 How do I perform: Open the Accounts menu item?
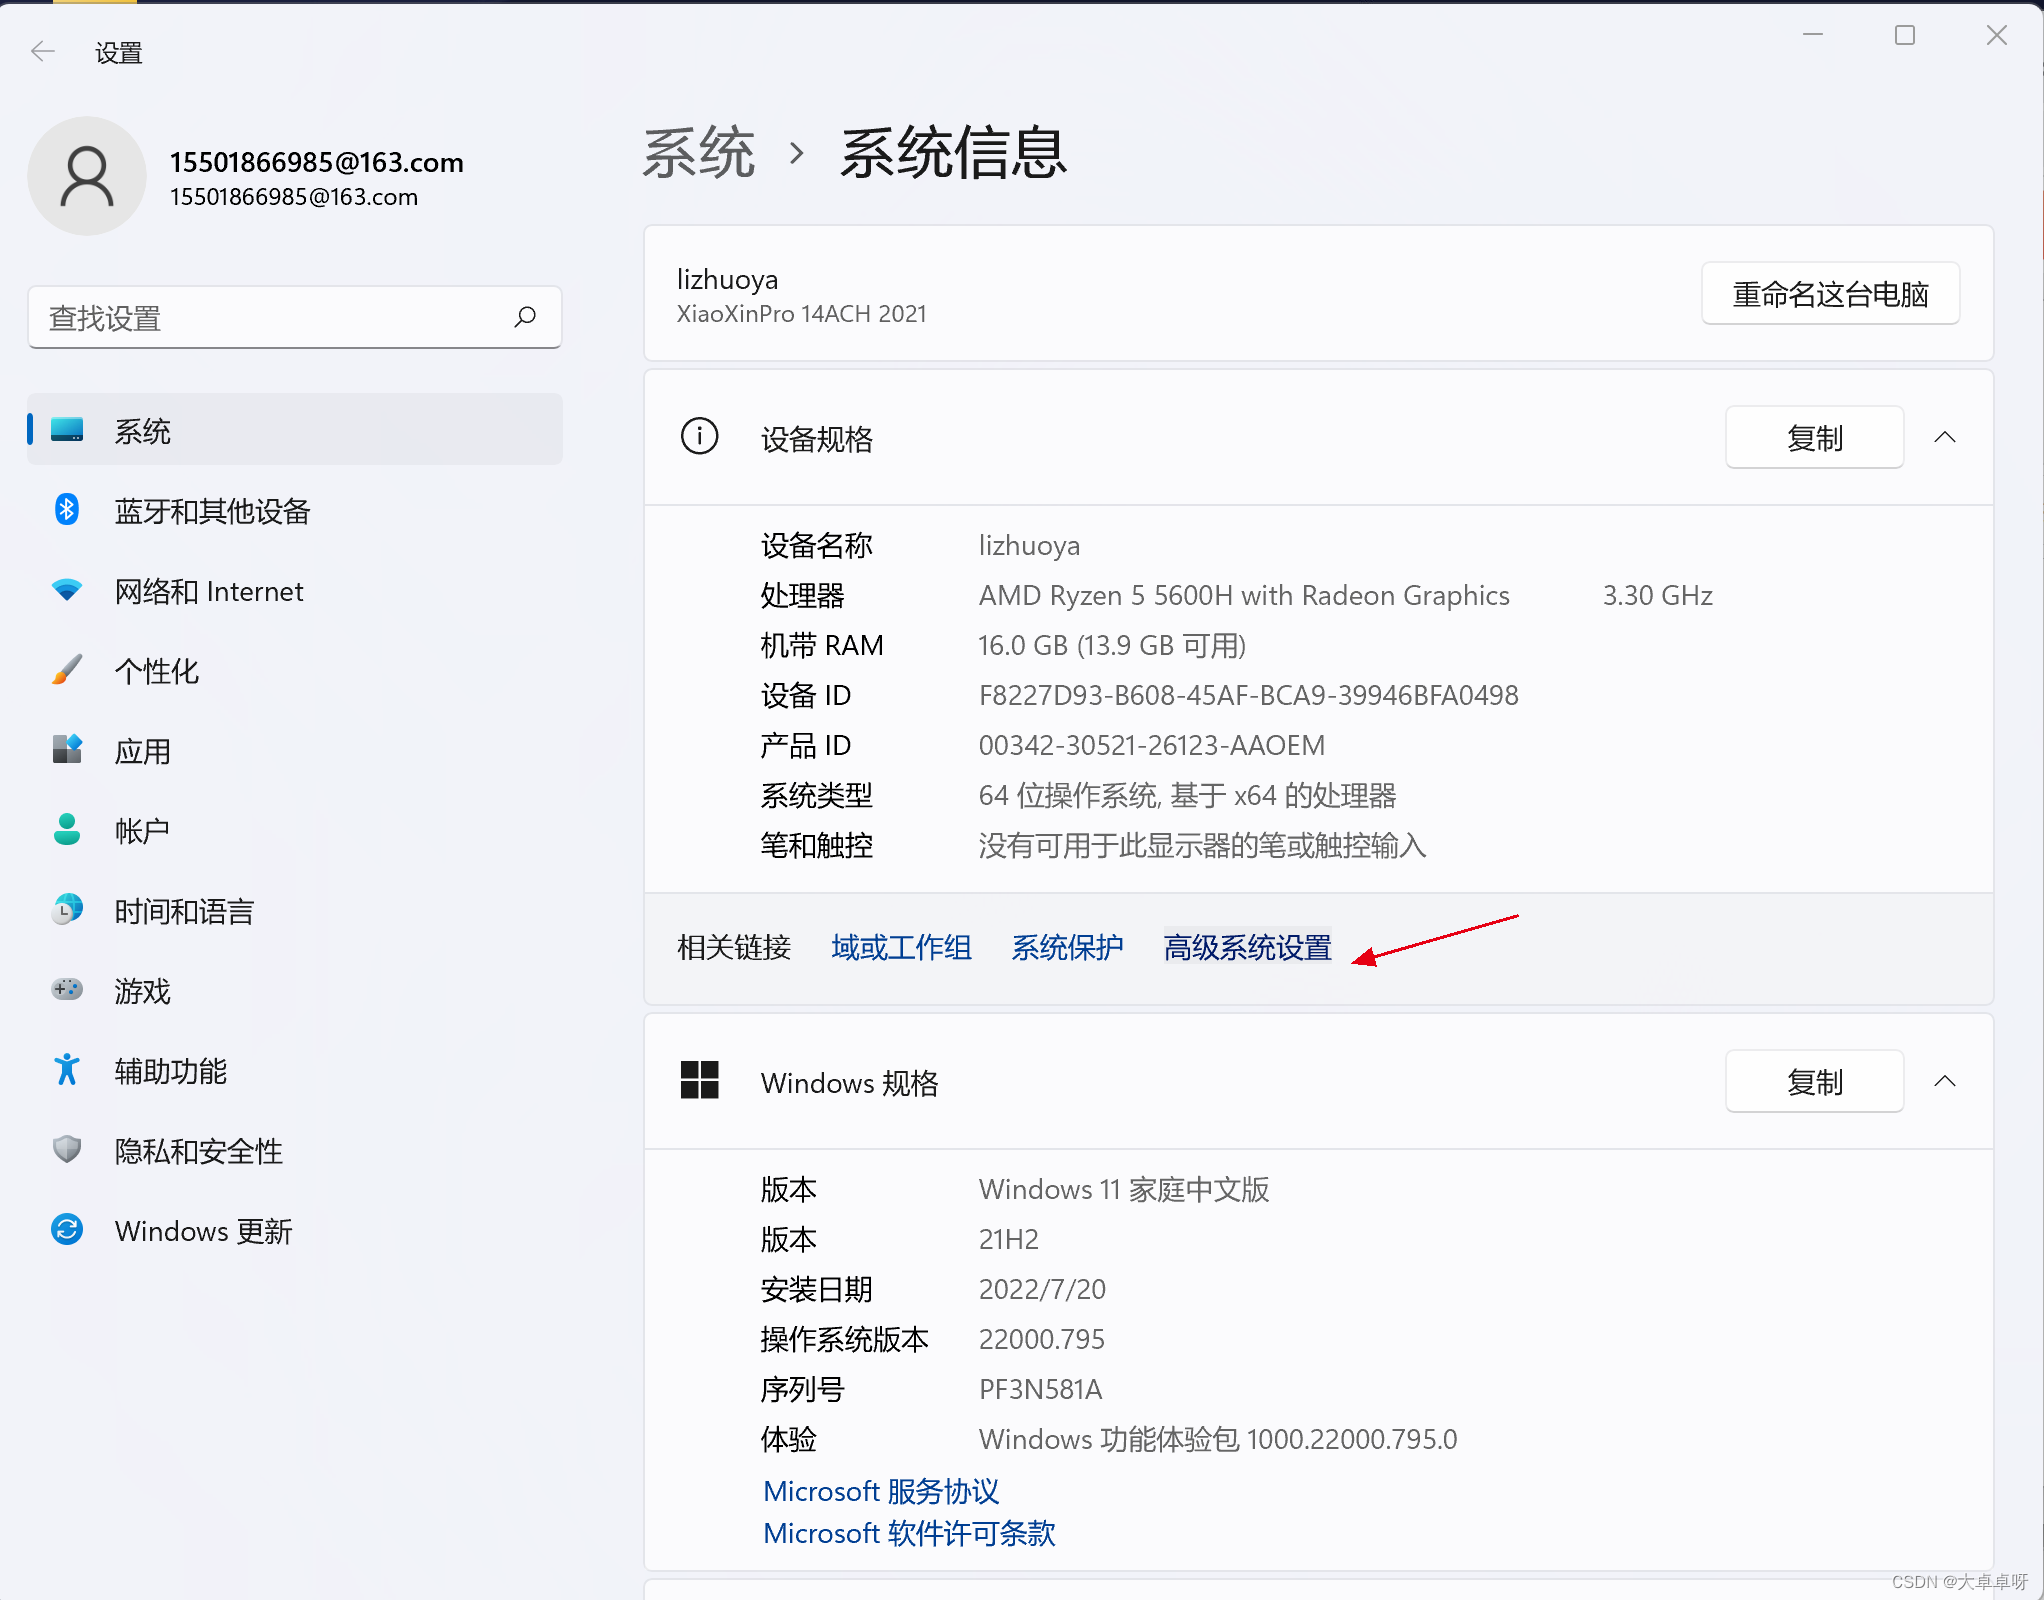pyautogui.click(x=141, y=831)
